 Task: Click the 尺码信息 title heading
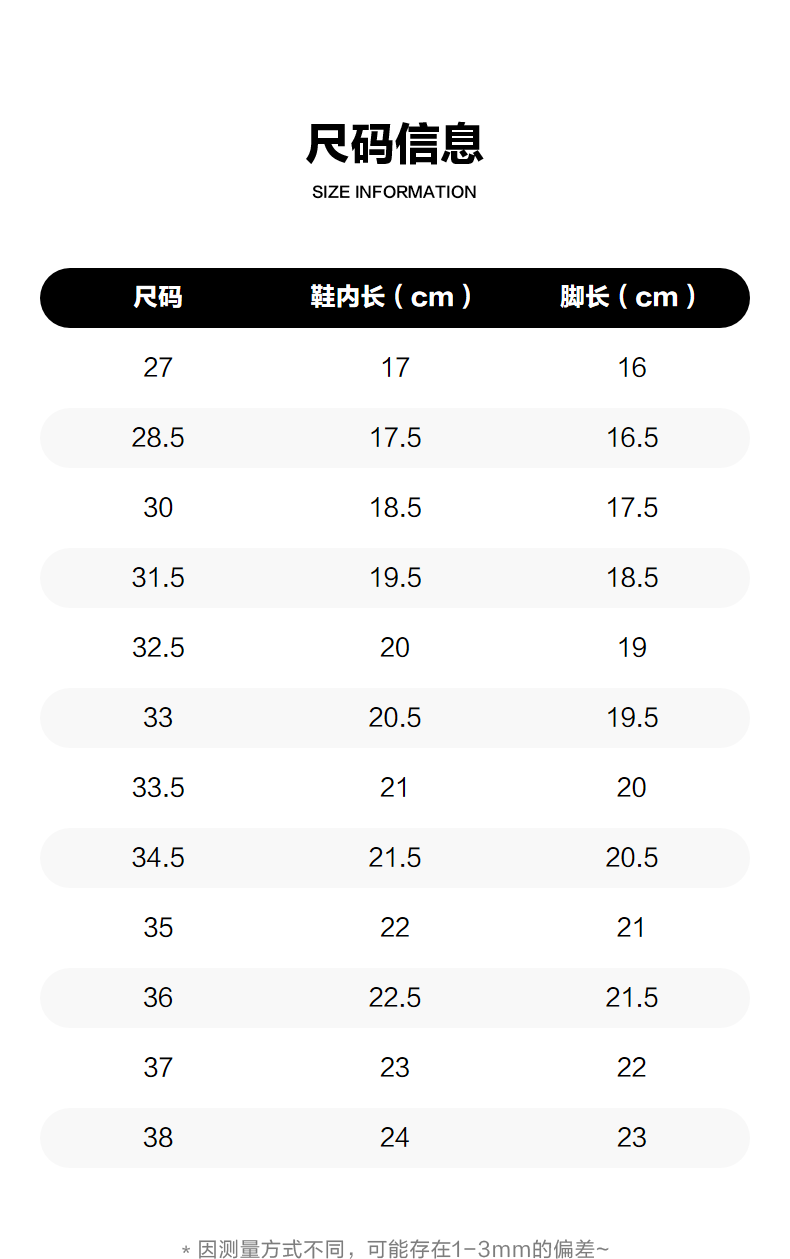[394, 143]
